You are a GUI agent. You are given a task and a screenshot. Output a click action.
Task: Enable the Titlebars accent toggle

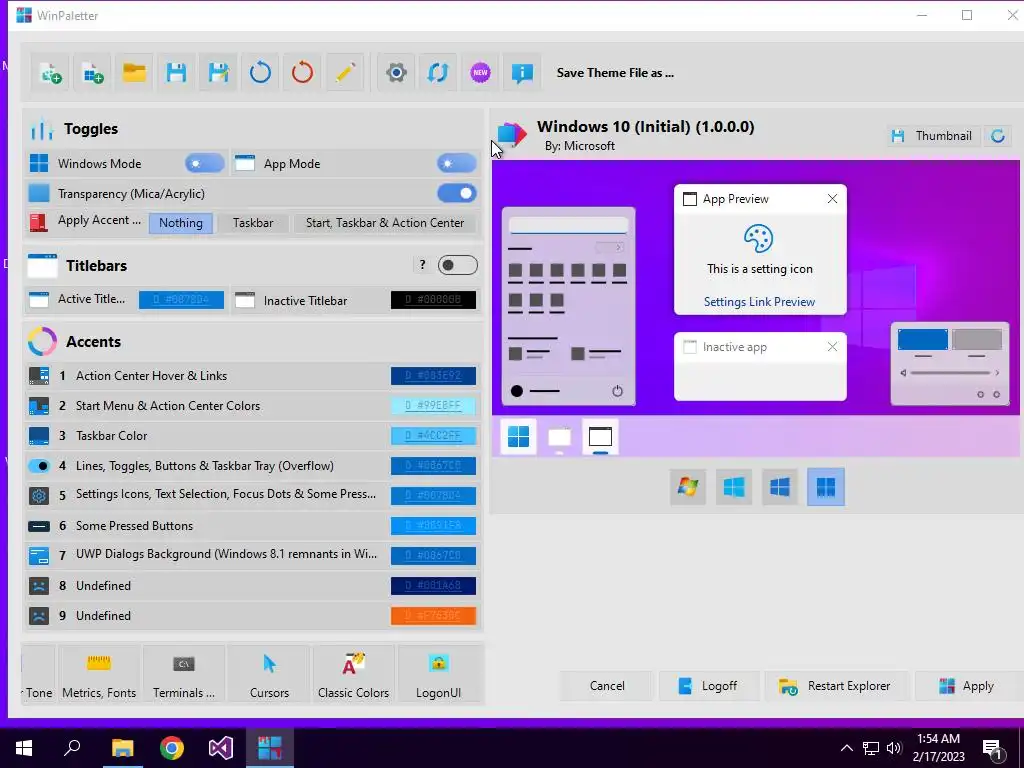[x=457, y=265]
